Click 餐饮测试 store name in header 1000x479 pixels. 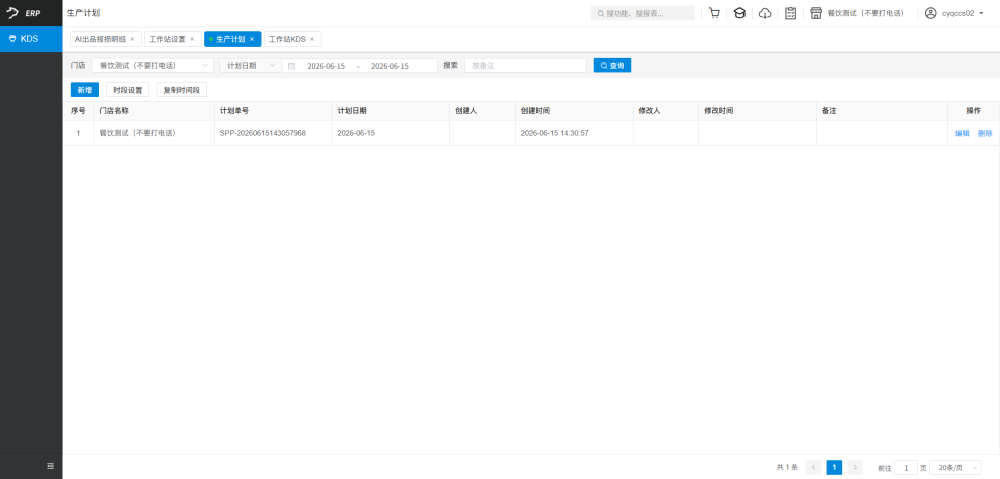click(x=865, y=13)
